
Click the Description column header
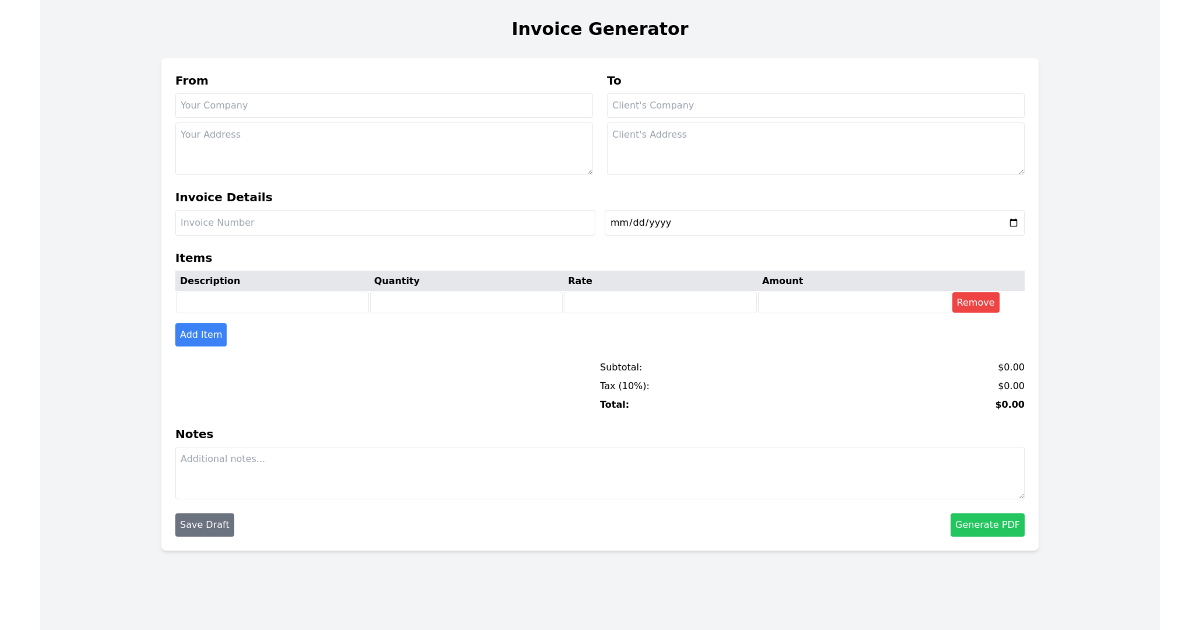(x=210, y=280)
